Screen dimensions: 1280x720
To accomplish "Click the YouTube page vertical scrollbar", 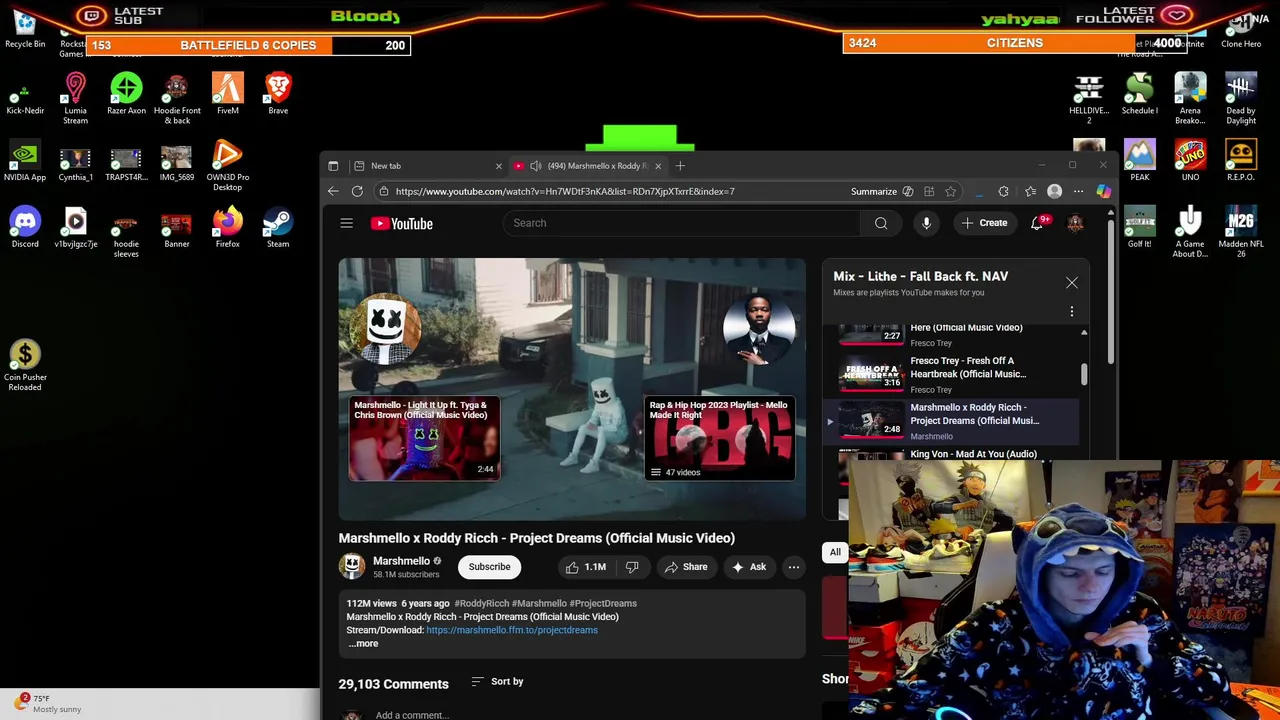I will coord(1111,290).
